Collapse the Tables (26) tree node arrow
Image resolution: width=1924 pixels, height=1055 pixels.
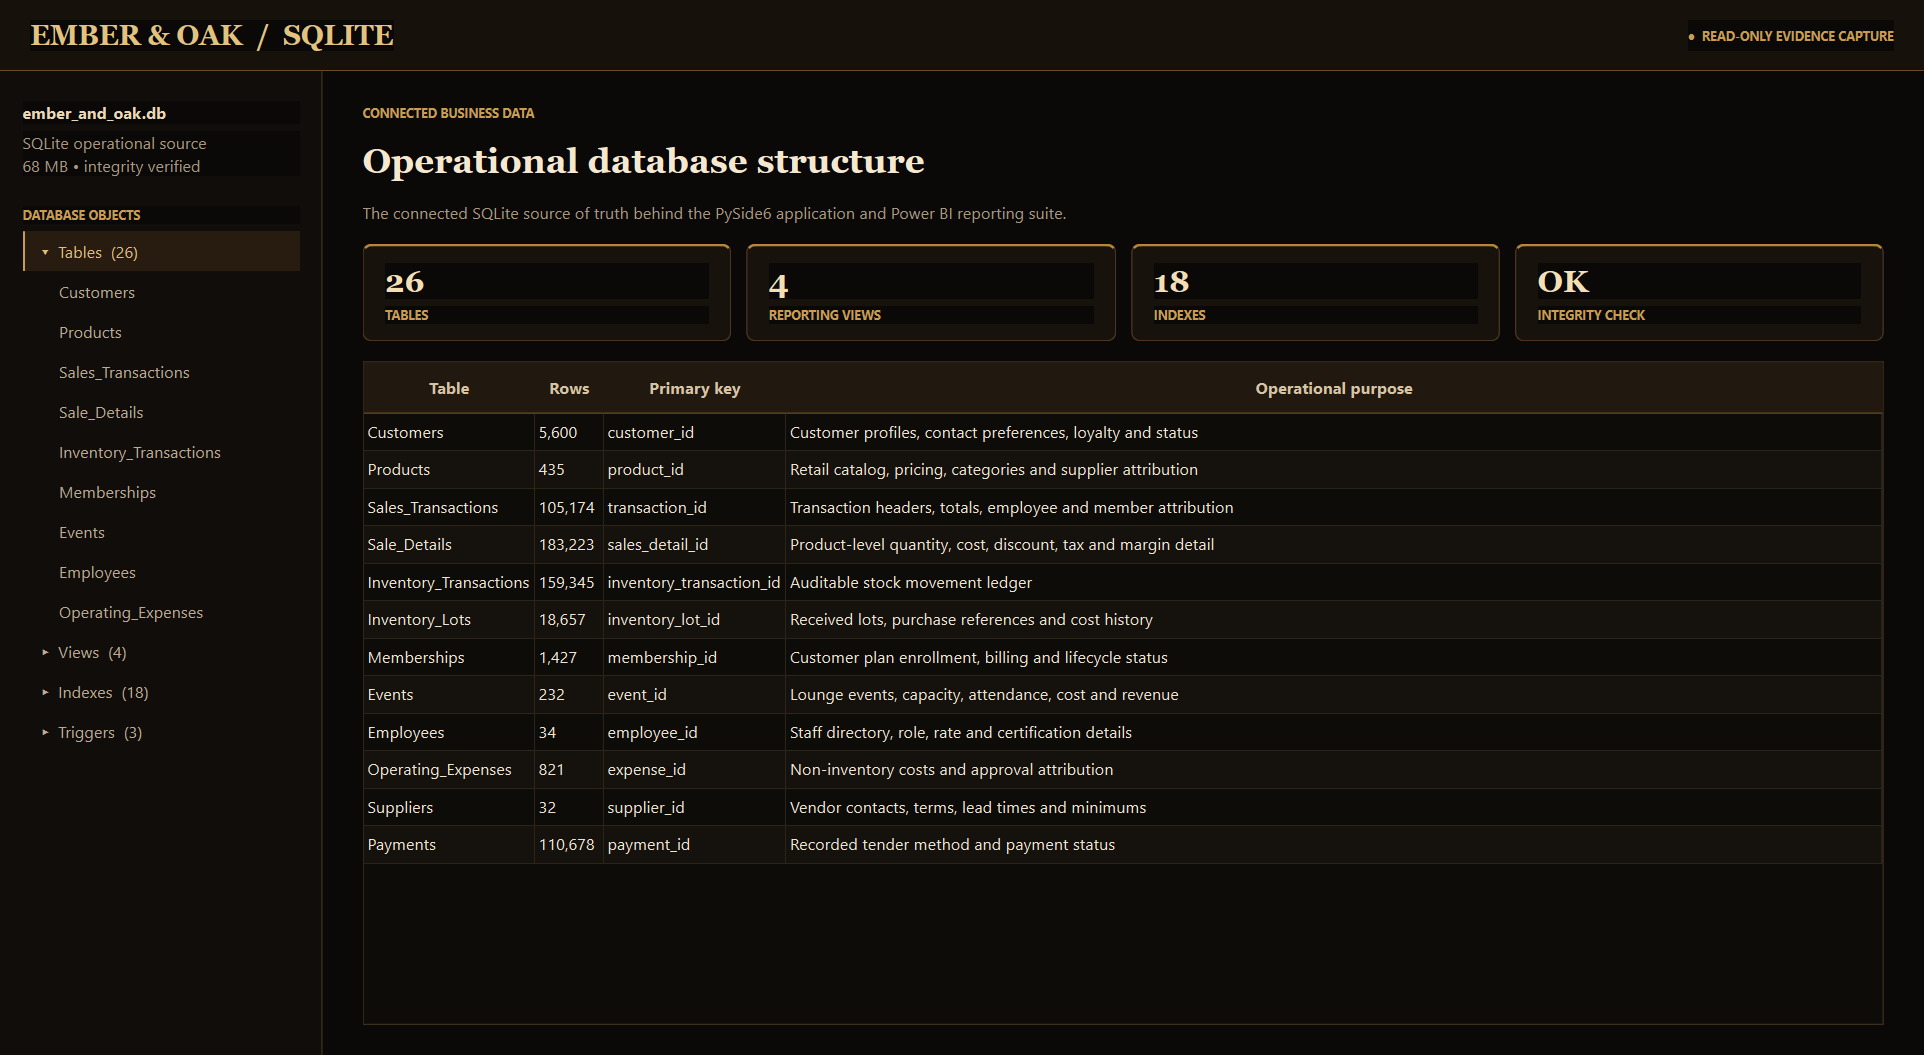coord(45,252)
